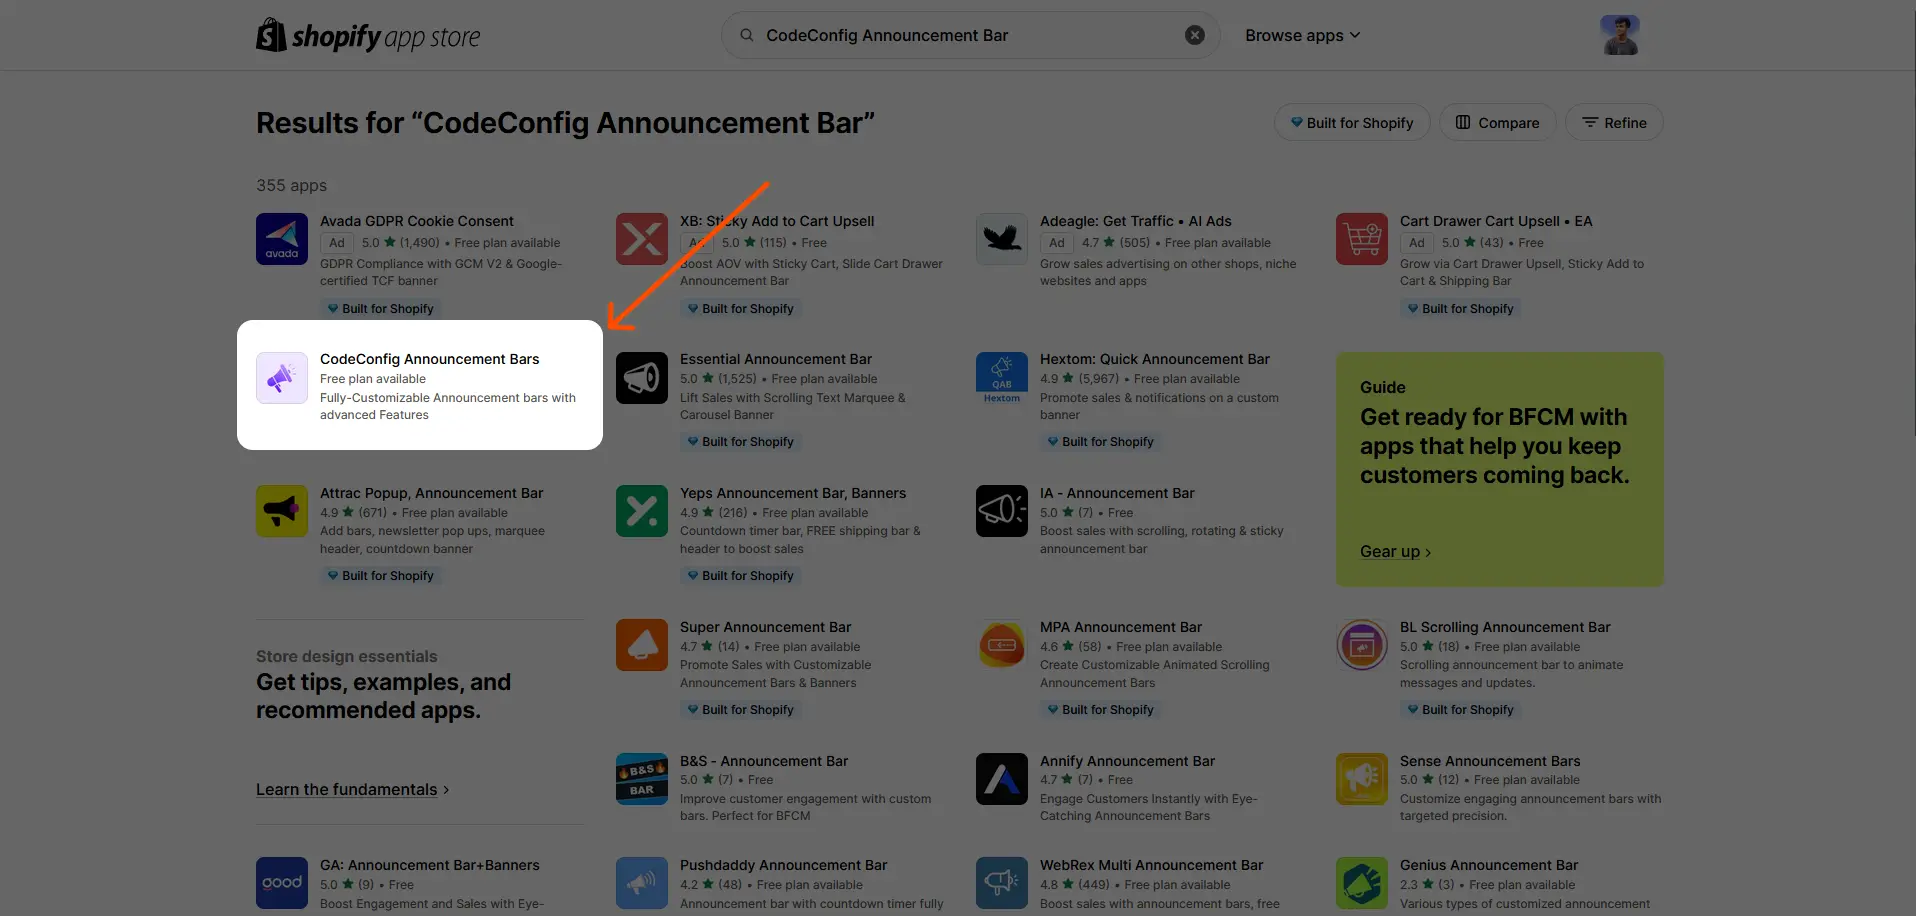Open the Hextom Quick Announcement Bar icon
Viewport: 1916px width, 916px height.
tap(1002, 378)
